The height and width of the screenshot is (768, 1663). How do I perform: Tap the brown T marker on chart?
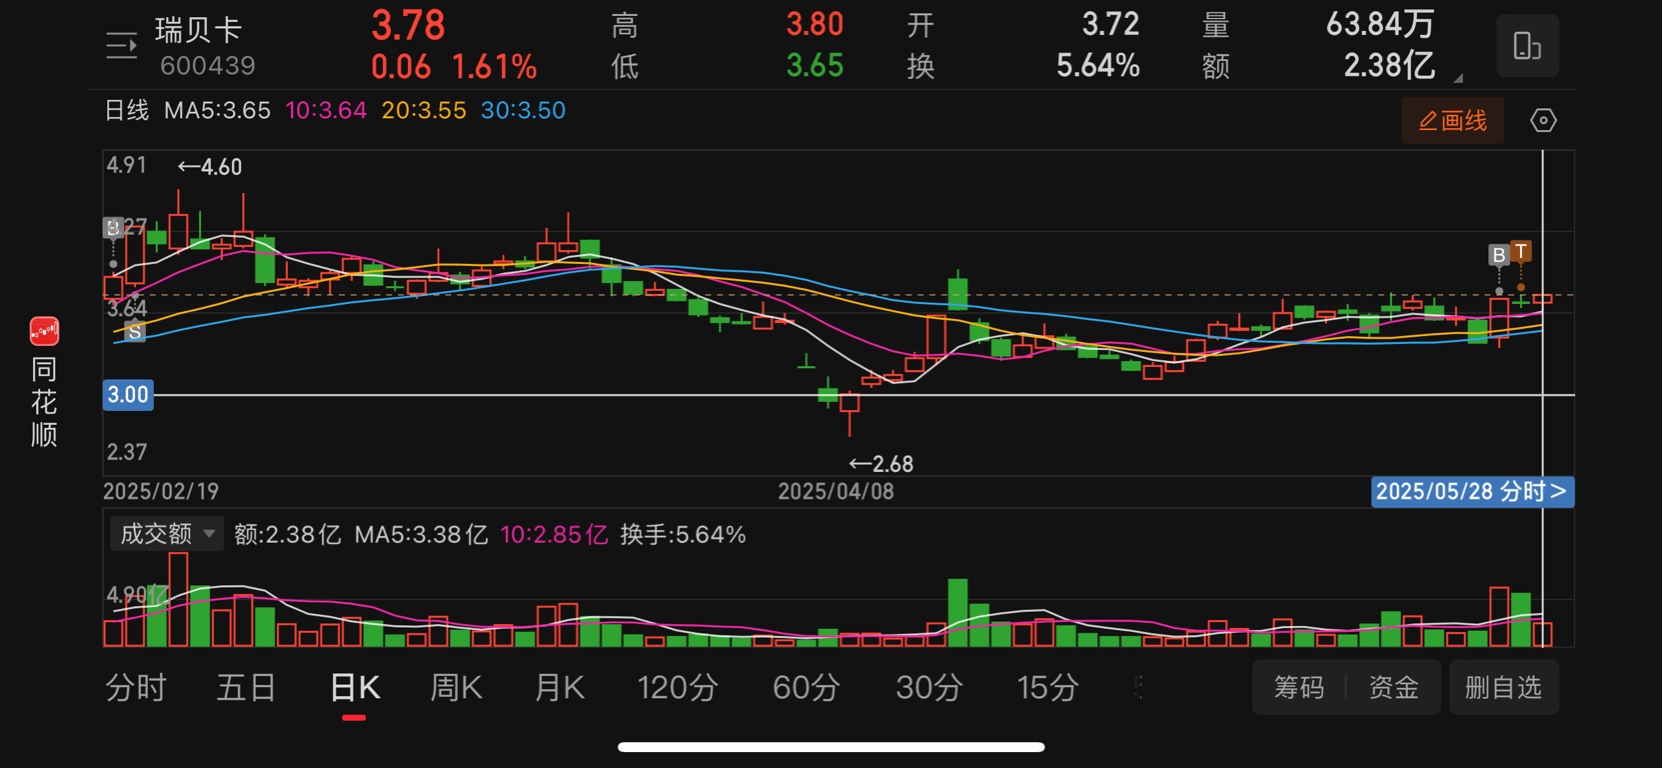click(1520, 251)
